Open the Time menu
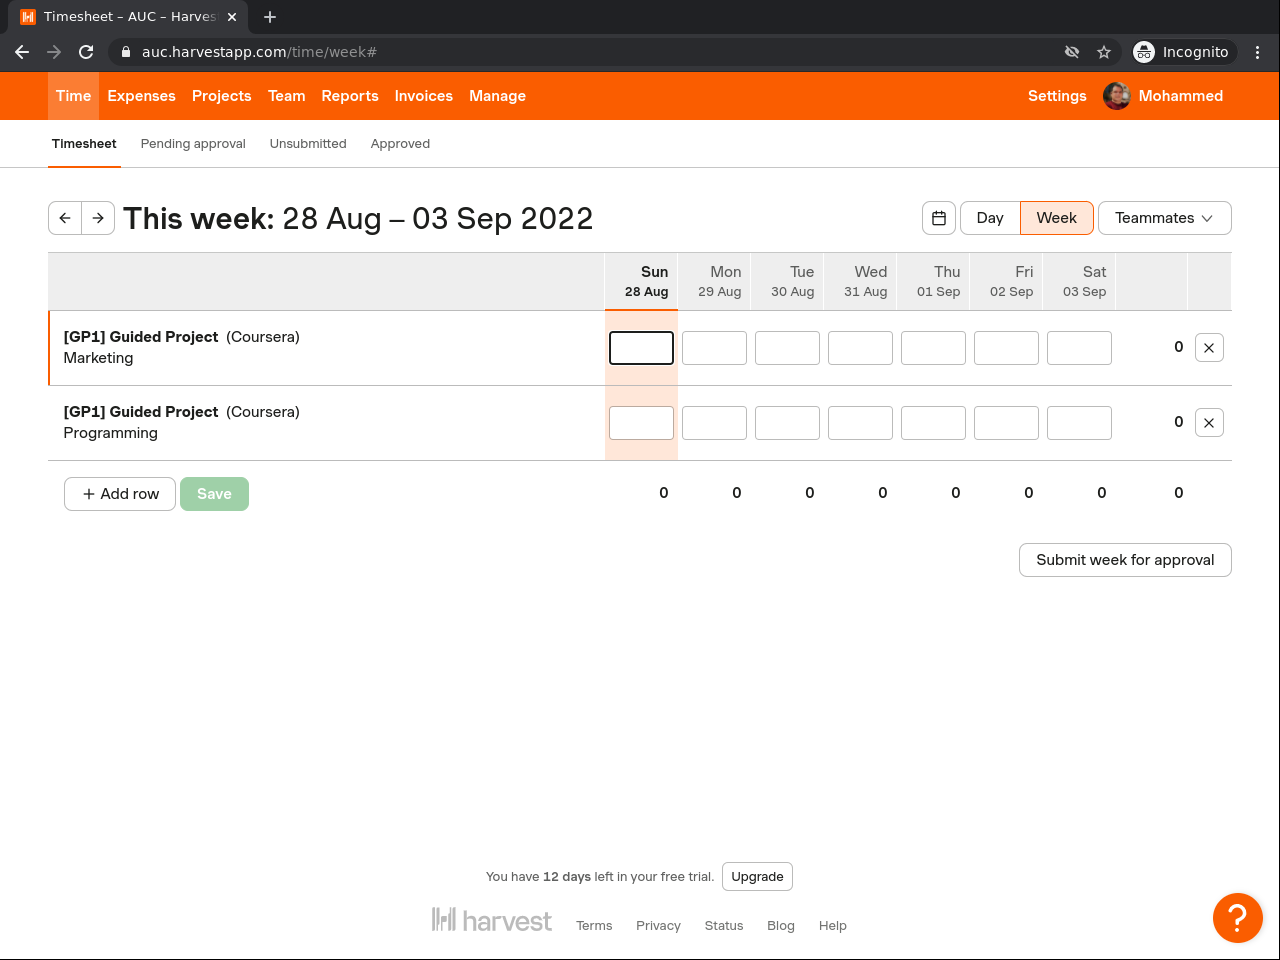 tap(73, 96)
